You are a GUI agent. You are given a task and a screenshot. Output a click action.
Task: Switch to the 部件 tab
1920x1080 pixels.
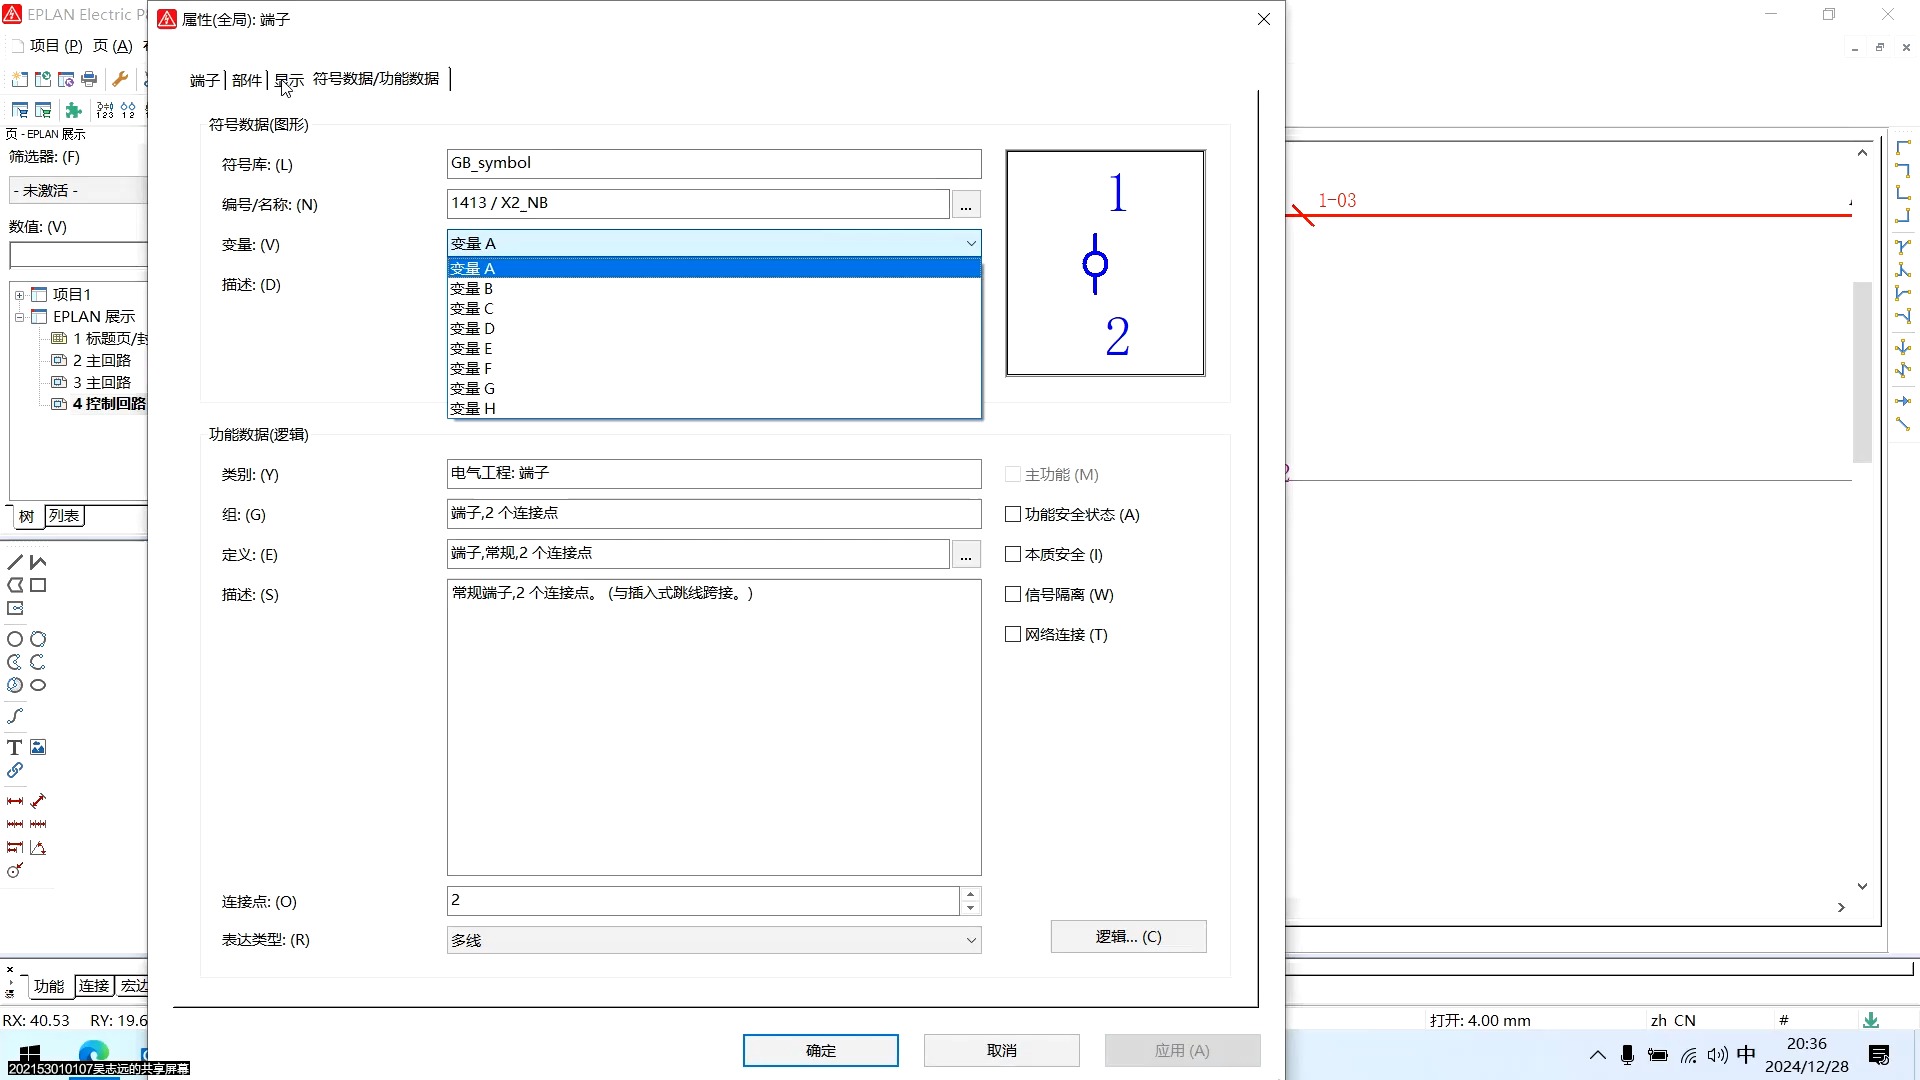(246, 80)
